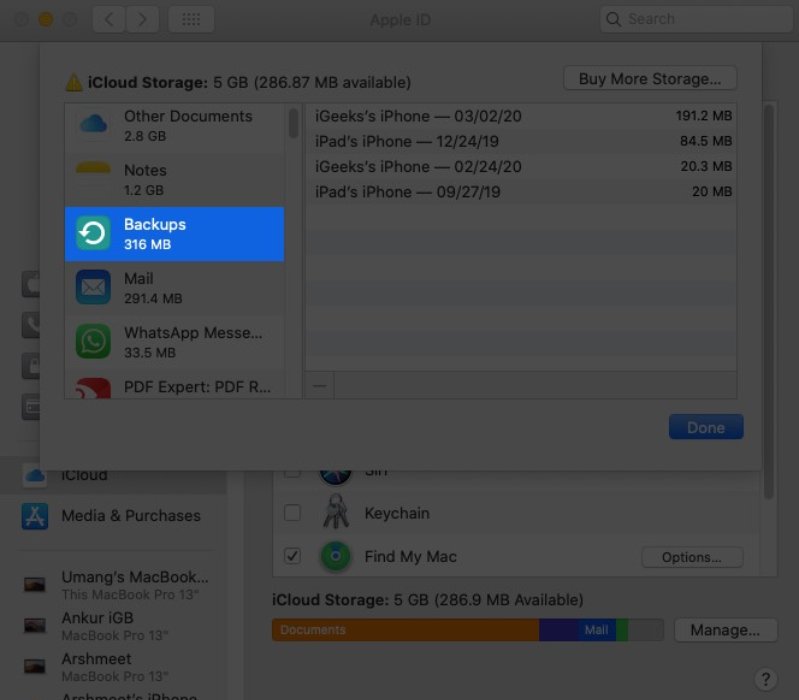Screen dimensions: 799x700
Task: Click Buy More Storage button
Action: tap(650, 78)
